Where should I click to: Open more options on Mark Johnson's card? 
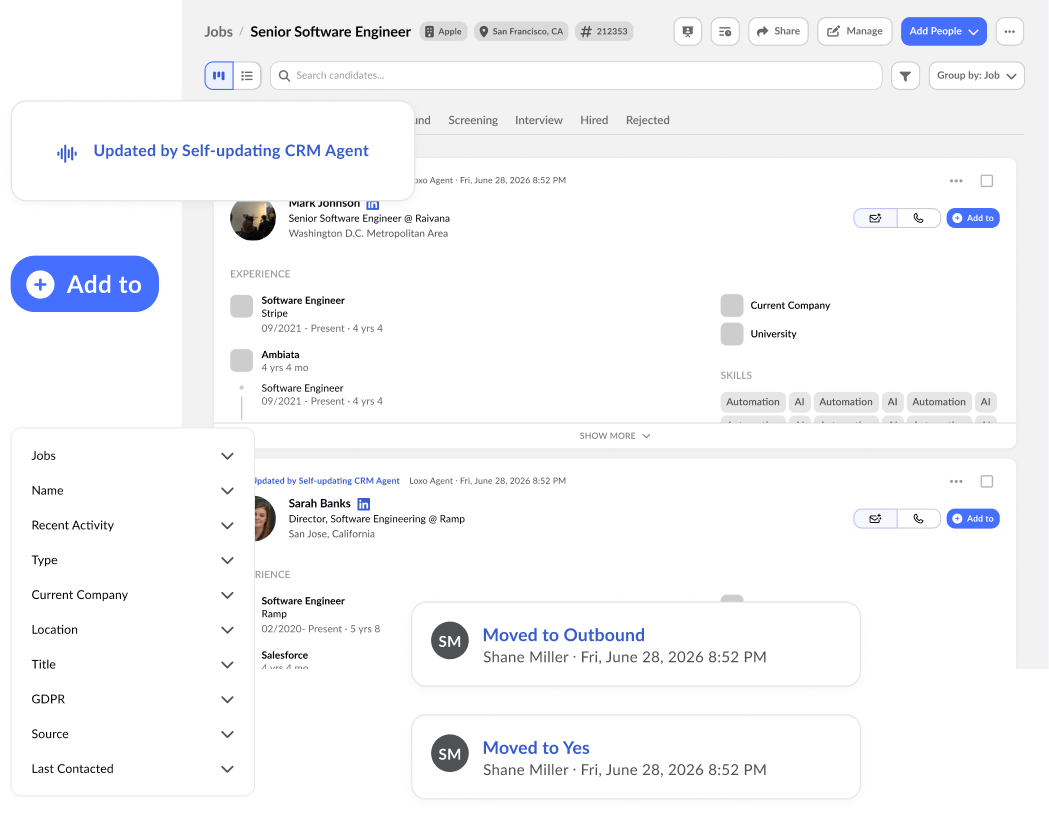click(956, 181)
